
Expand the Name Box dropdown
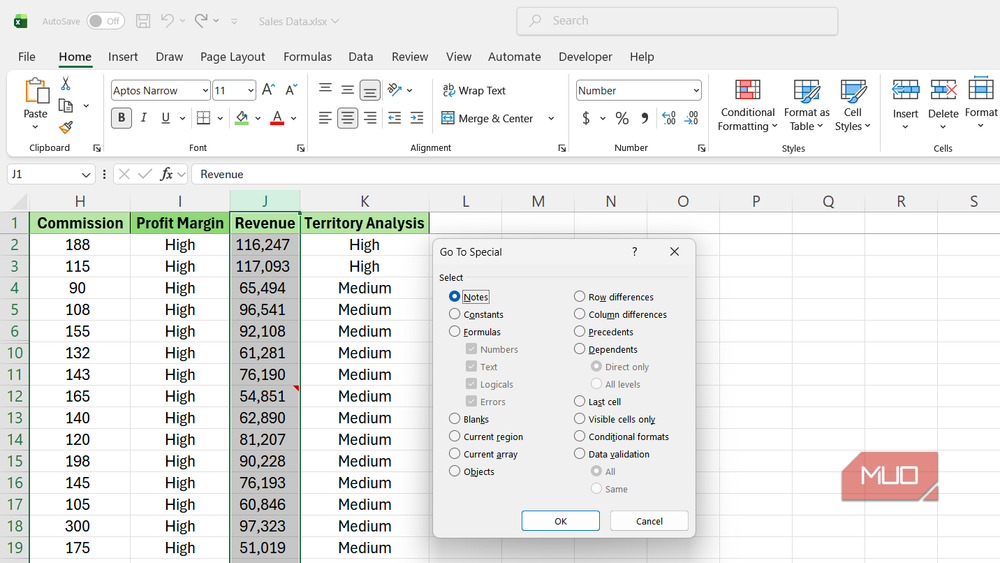[86, 174]
